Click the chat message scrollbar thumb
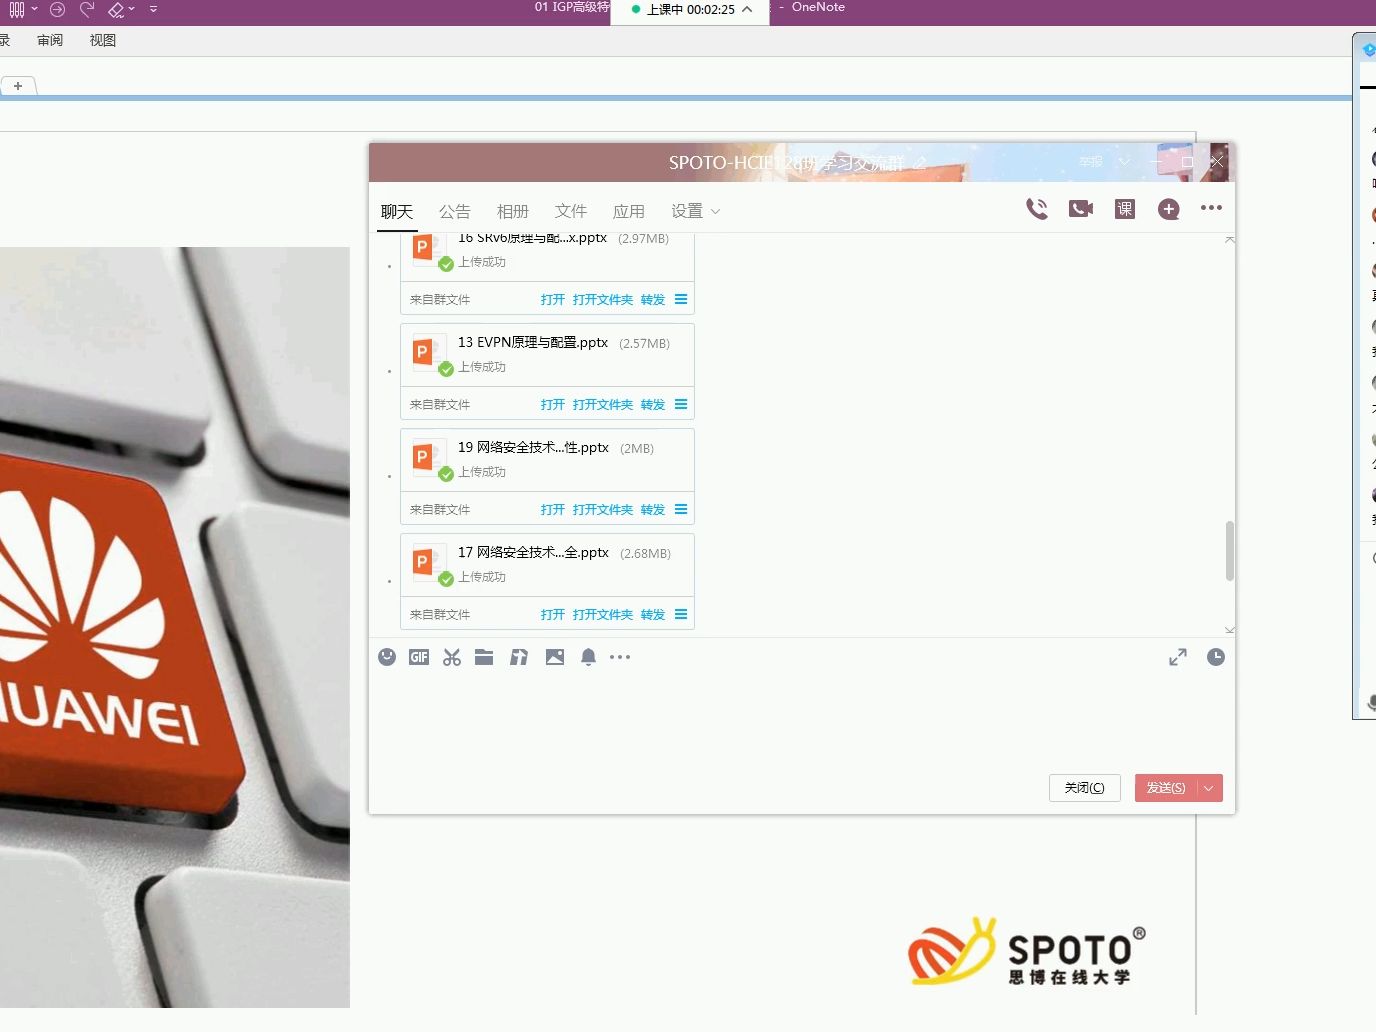This screenshot has height=1032, width=1376. (1230, 550)
